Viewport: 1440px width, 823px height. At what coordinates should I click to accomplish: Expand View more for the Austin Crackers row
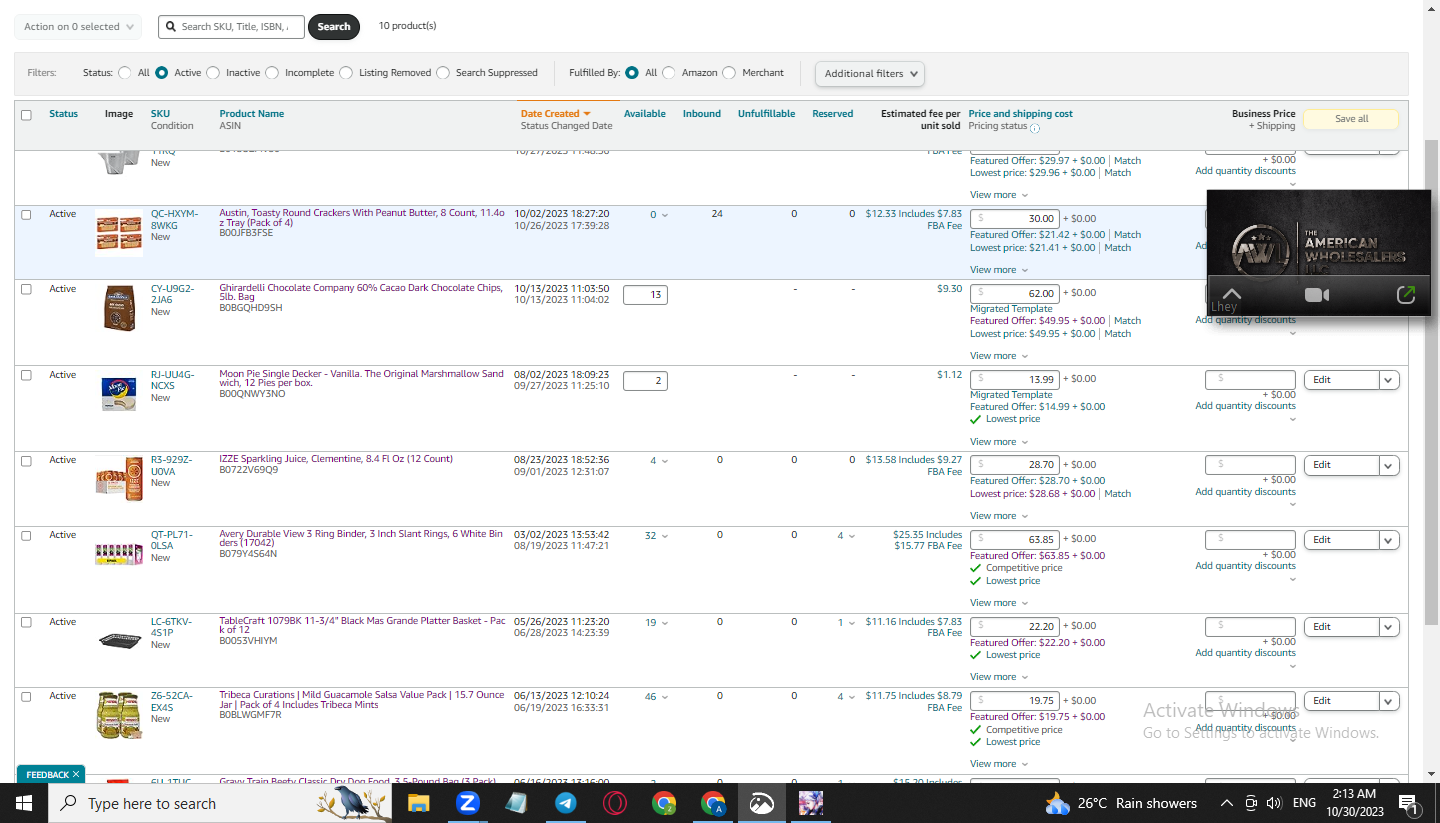[x=999, y=270]
